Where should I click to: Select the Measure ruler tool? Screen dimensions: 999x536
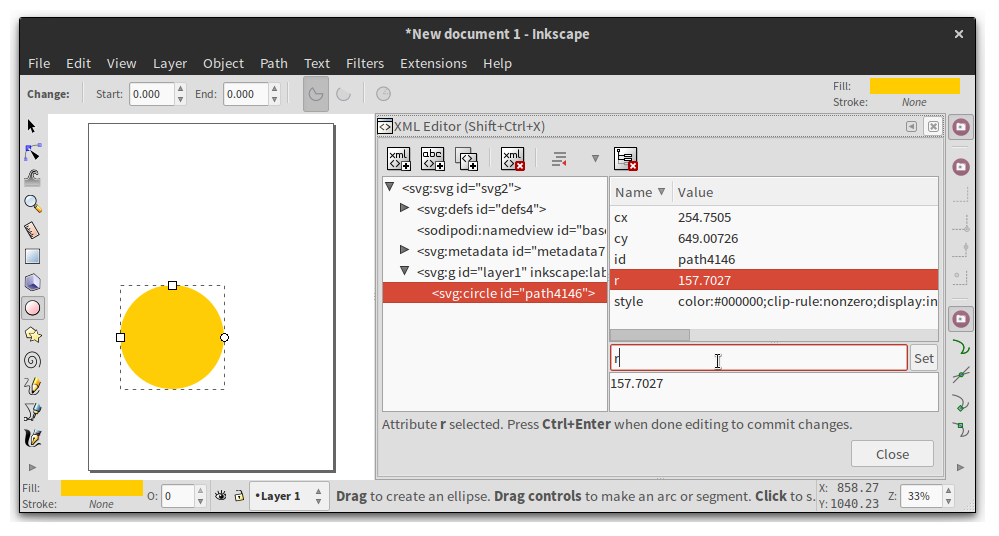pos(32,230)
